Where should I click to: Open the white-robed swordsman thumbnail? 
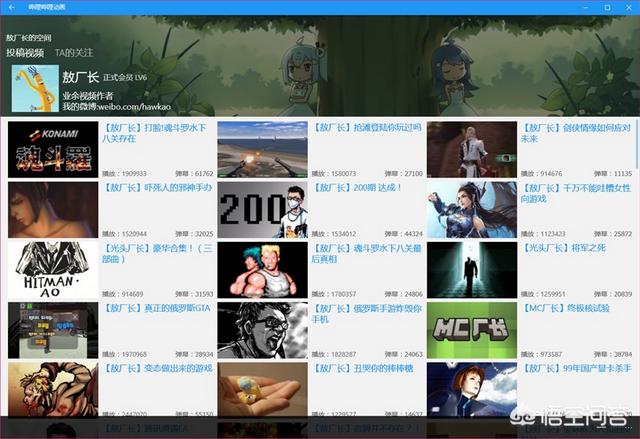coord(472,149)
